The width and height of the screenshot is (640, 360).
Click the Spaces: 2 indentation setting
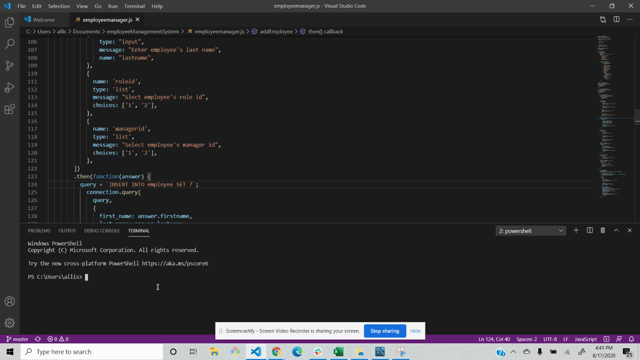tap(527, 339)
